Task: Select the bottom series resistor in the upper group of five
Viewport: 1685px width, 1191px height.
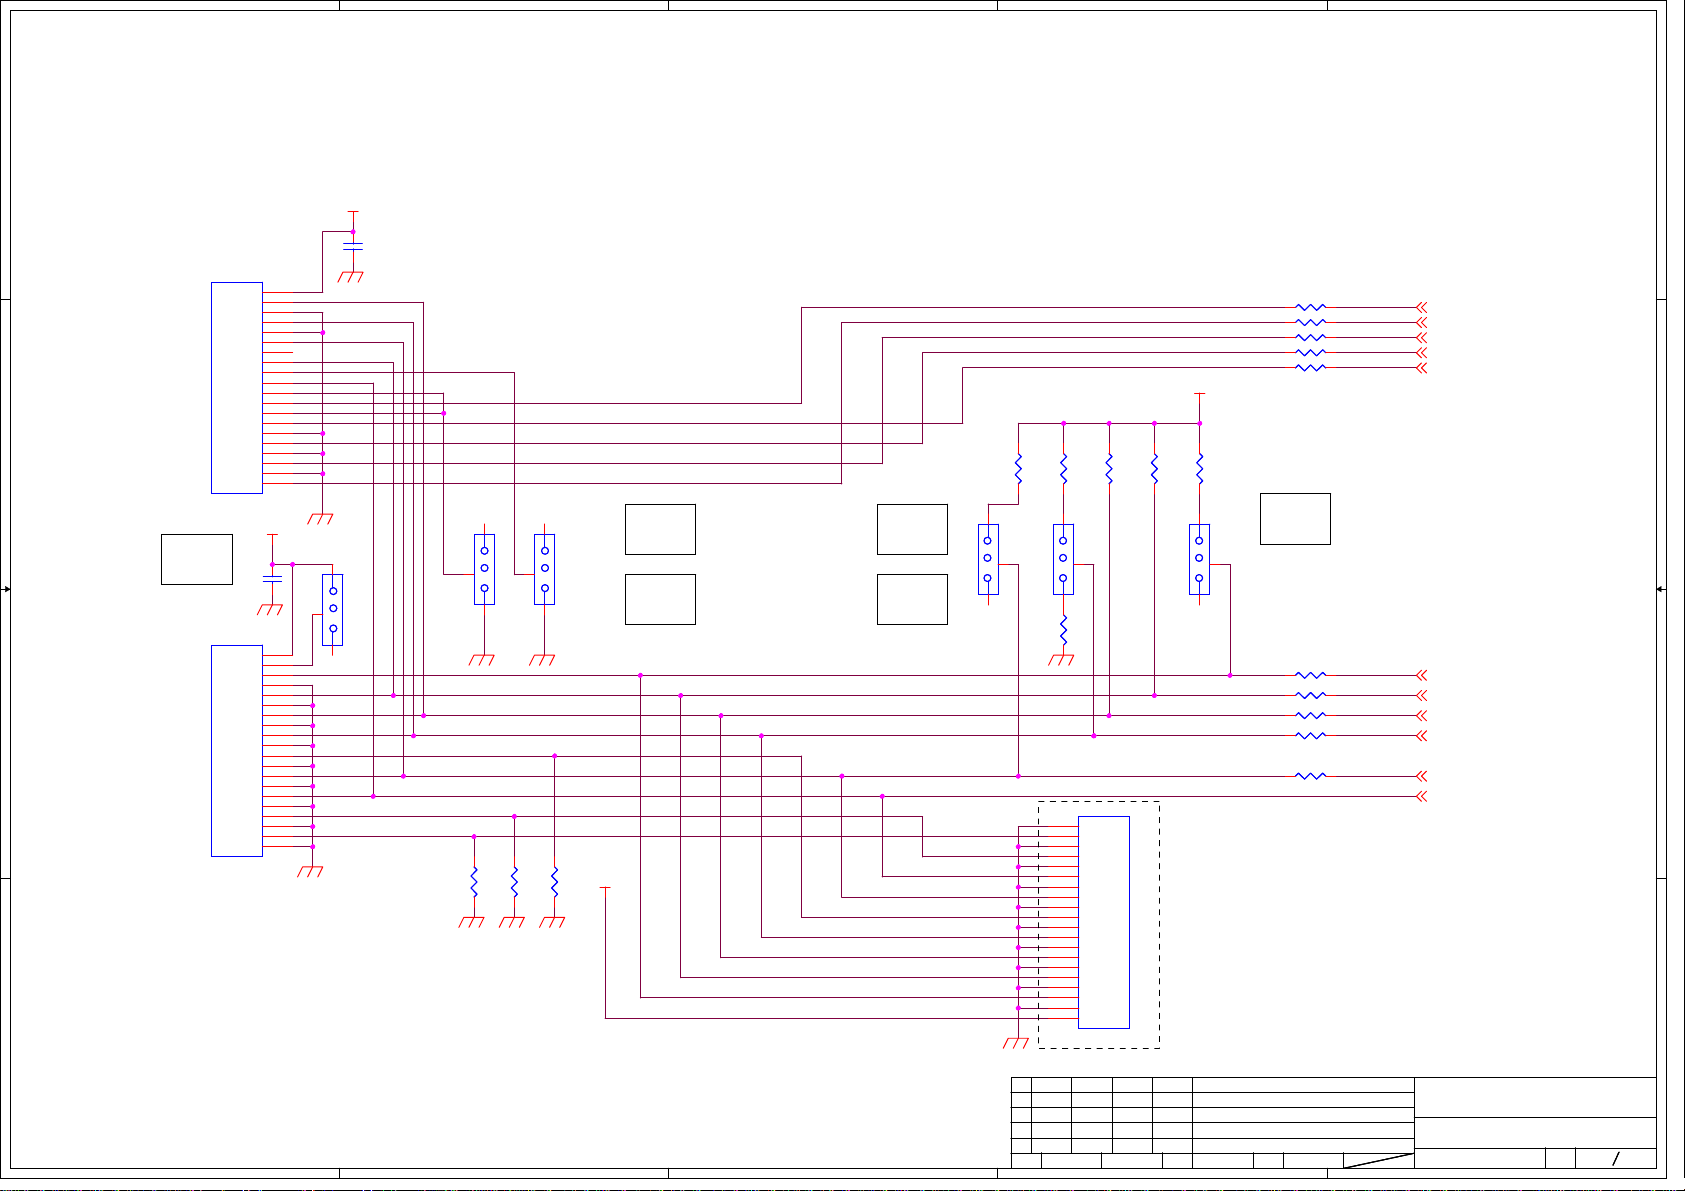Action: pos(1310,368)
